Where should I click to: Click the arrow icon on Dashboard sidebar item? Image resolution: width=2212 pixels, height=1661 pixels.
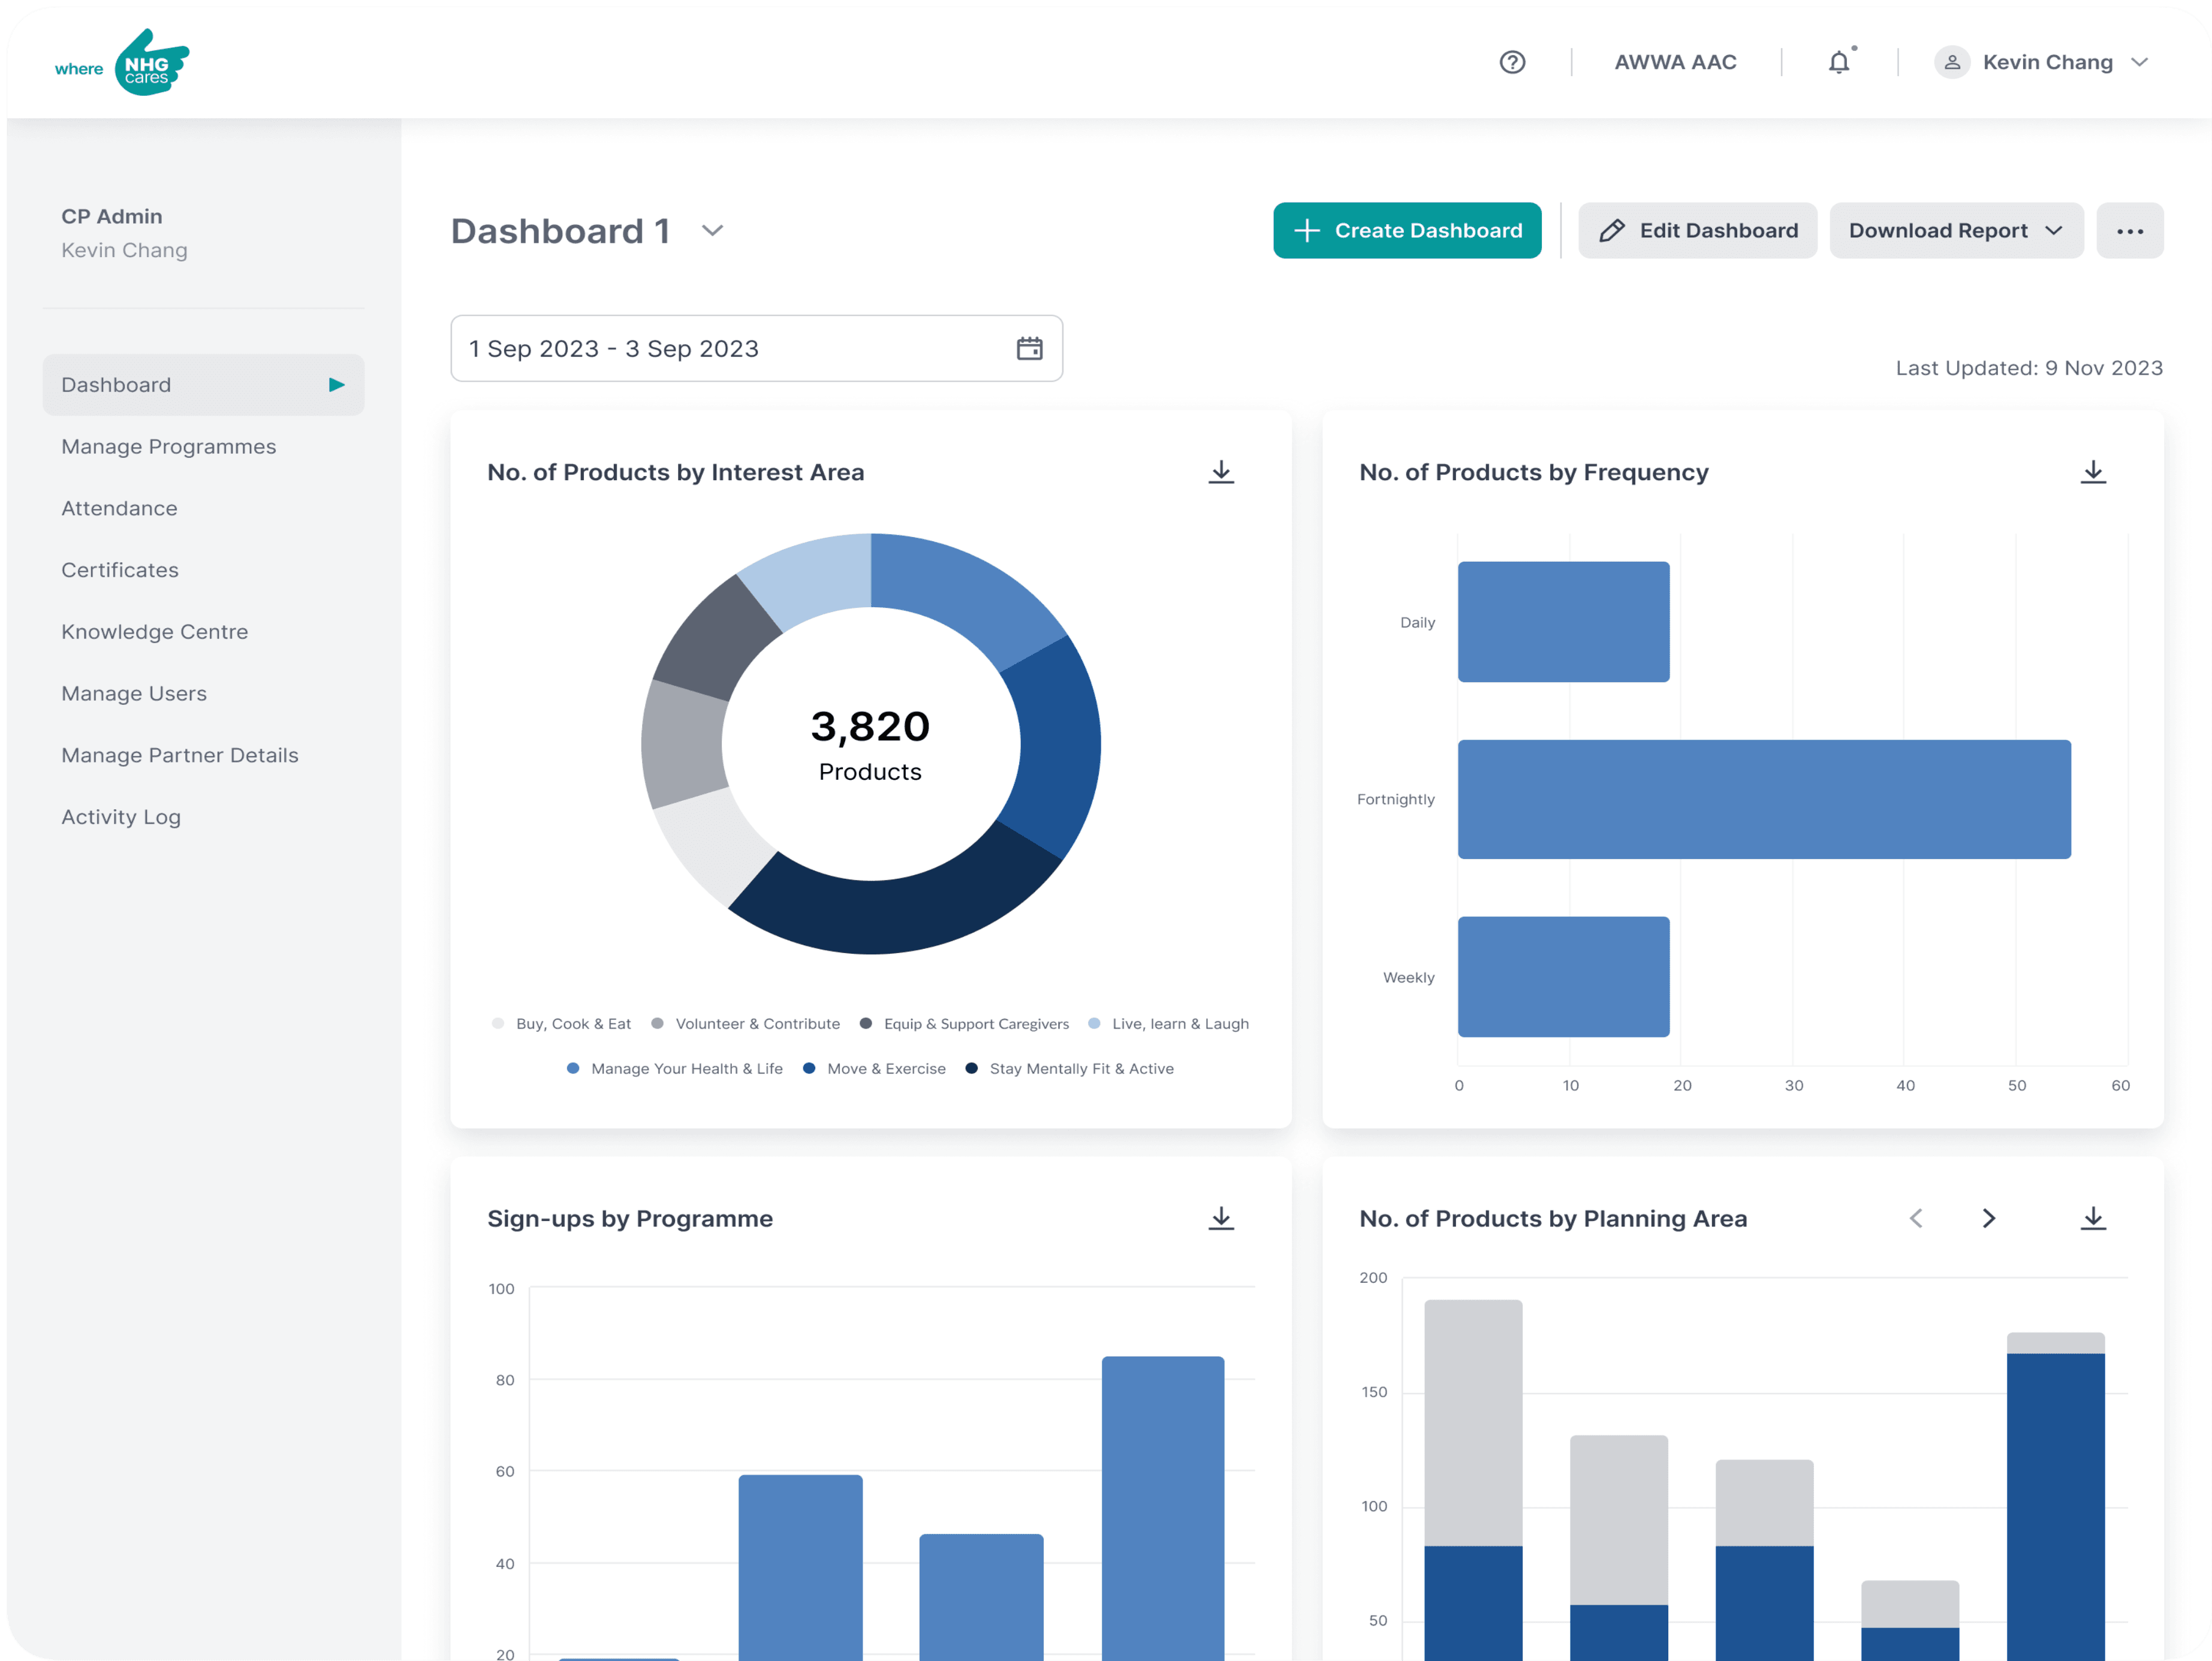tap(337, 385)
